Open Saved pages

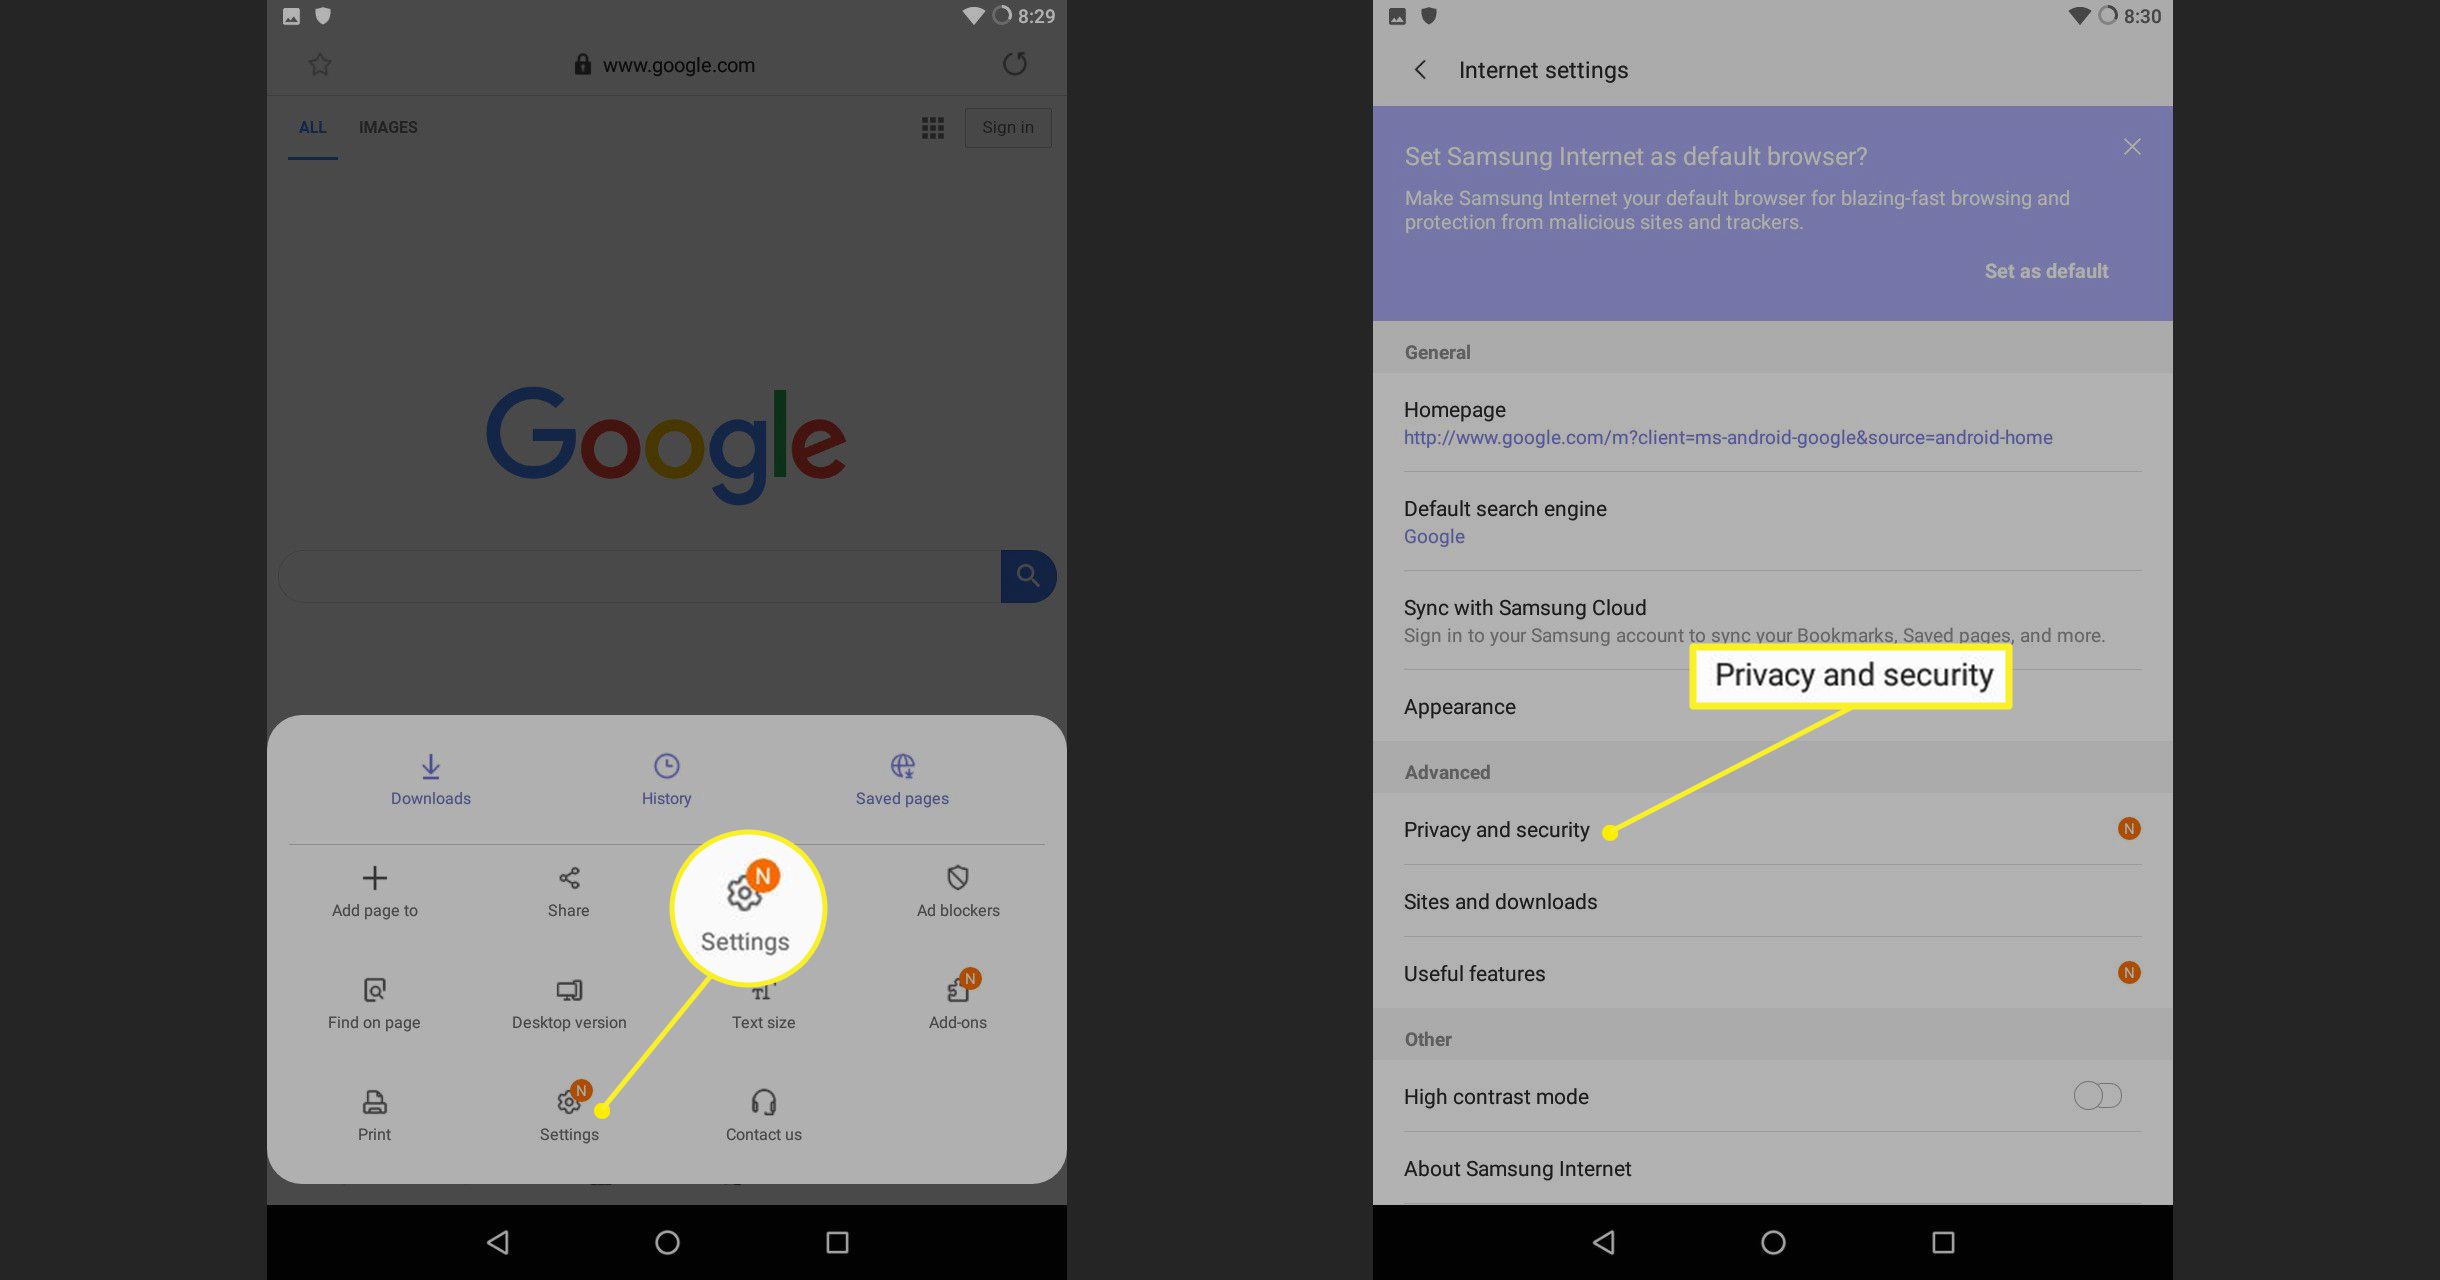[x=900, y=776]
